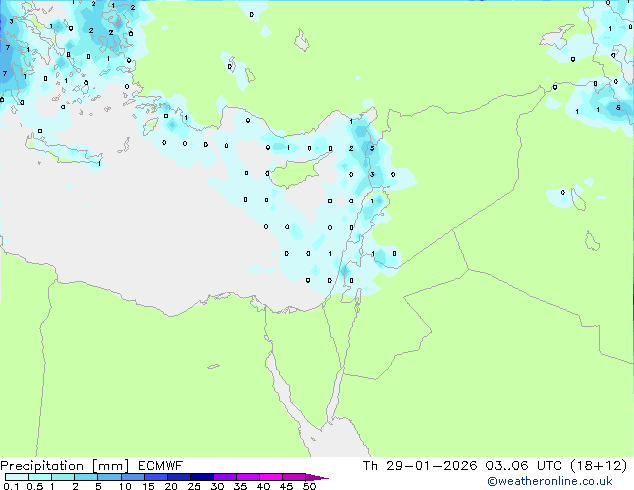Click the 15–20 mm legend swatch
The image size is (634, 490).
[x=156, y=477]
